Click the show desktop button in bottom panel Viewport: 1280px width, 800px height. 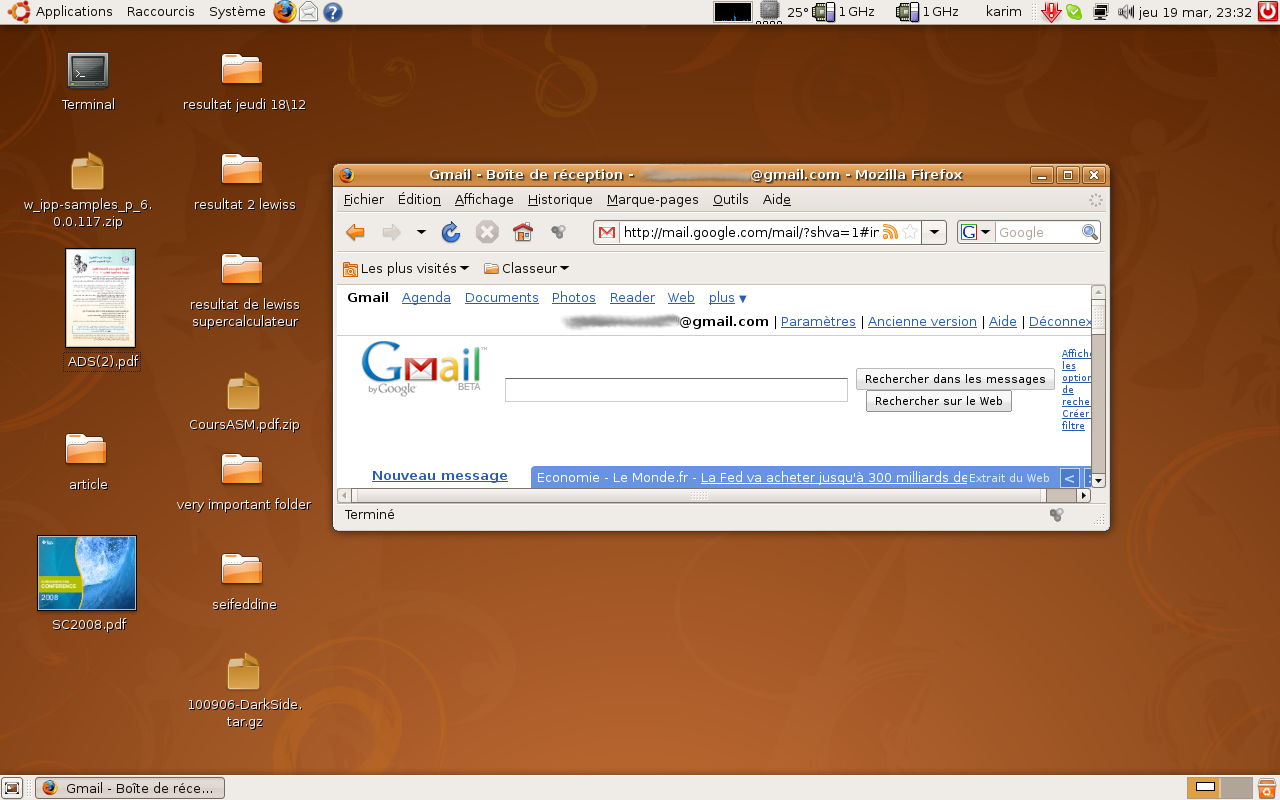(12, 788)
